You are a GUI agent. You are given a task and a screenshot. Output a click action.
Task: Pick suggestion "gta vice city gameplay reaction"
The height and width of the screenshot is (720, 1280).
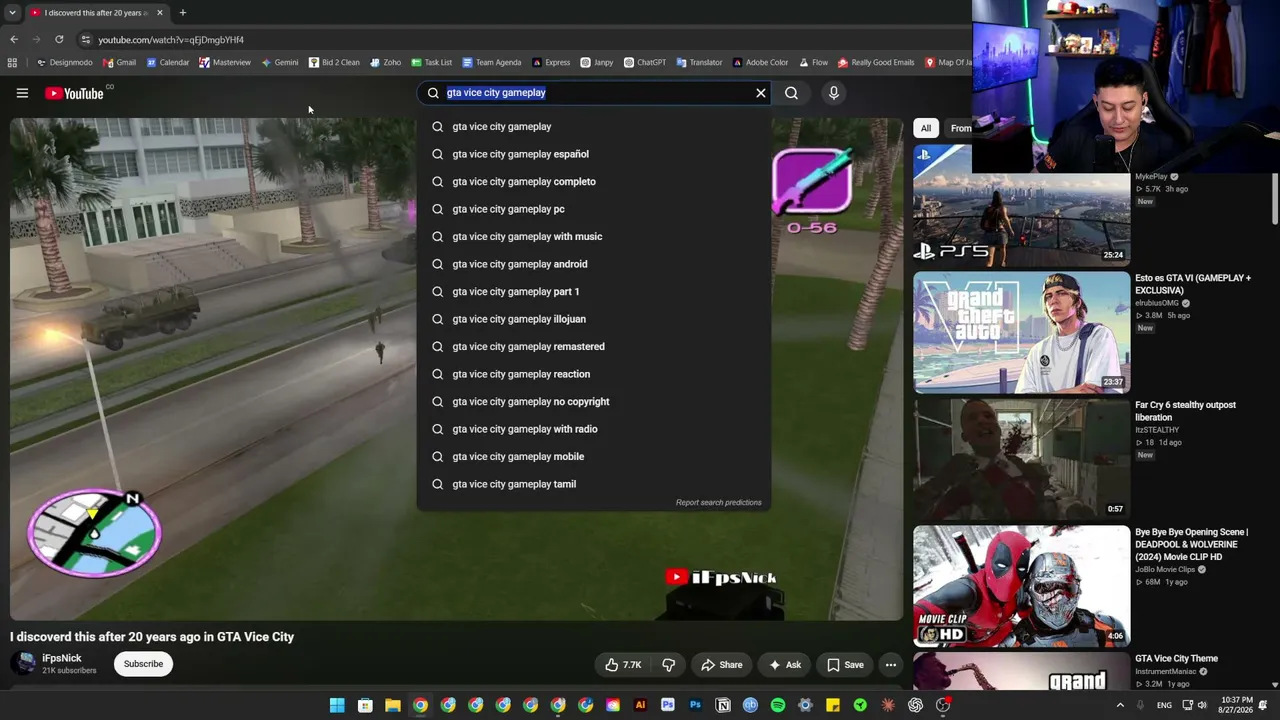(594, 374)
